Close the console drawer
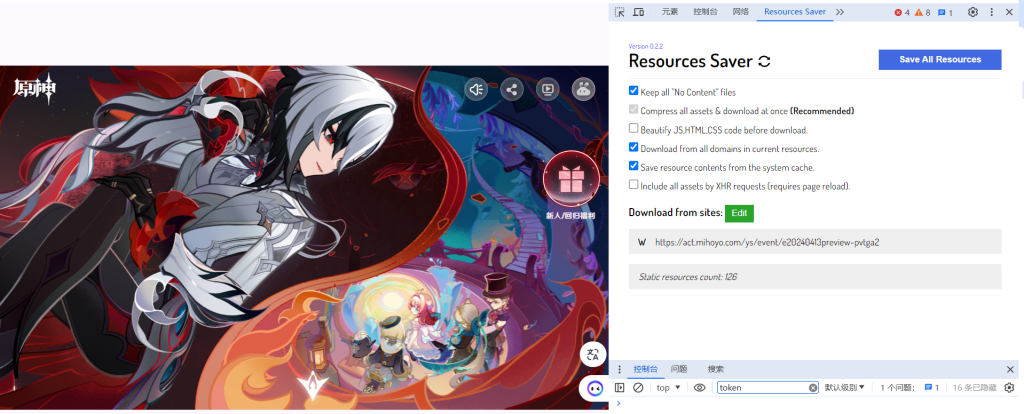The width and height of the screenshot is (1024, 414). pyautogui.click(x=1010, y=370)
